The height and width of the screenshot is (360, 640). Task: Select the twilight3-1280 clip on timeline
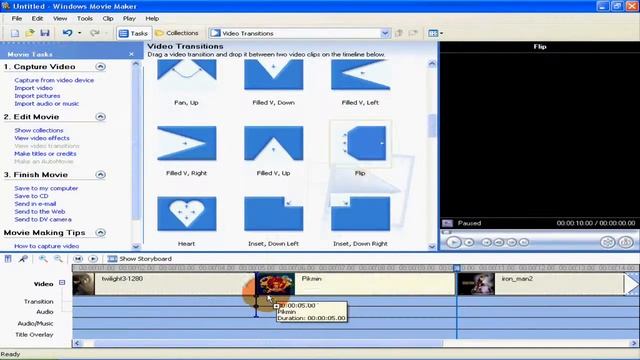click(164, 284)
